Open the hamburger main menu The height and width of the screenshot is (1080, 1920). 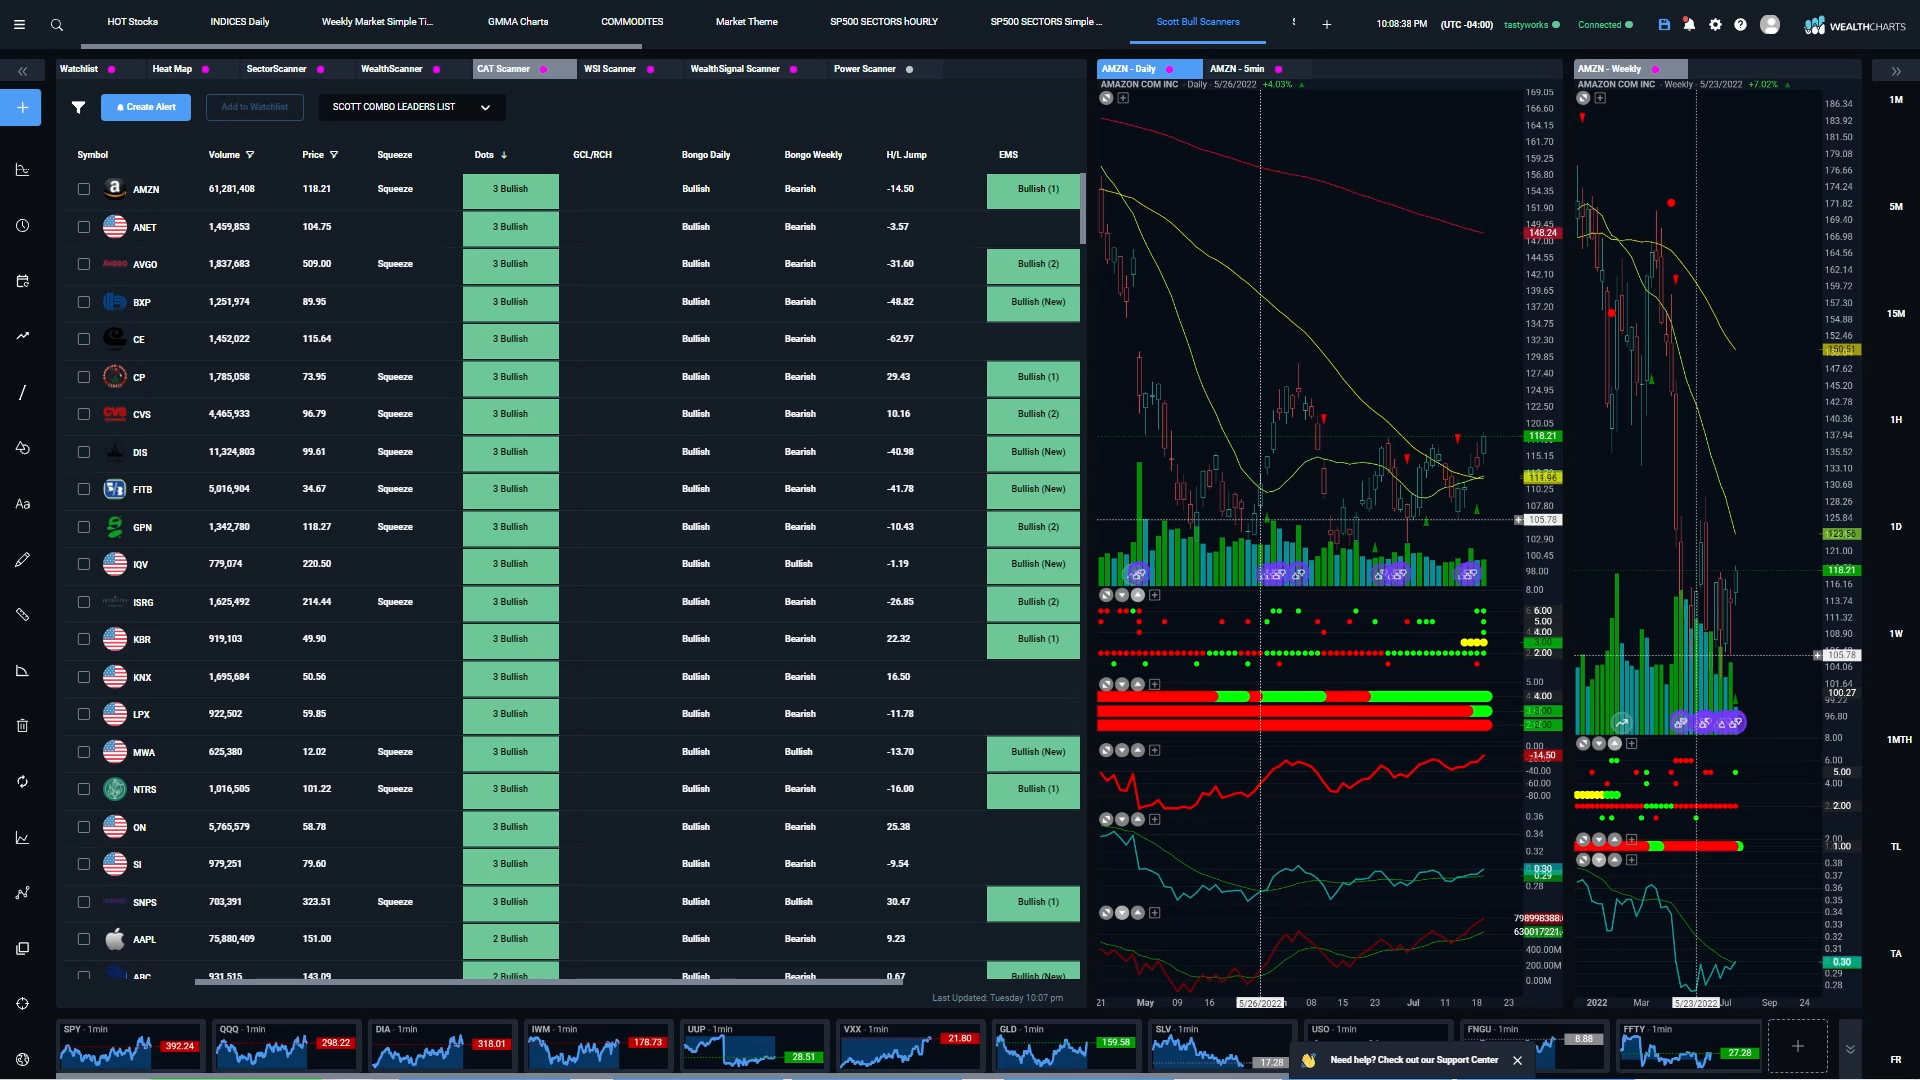(19, 24)
